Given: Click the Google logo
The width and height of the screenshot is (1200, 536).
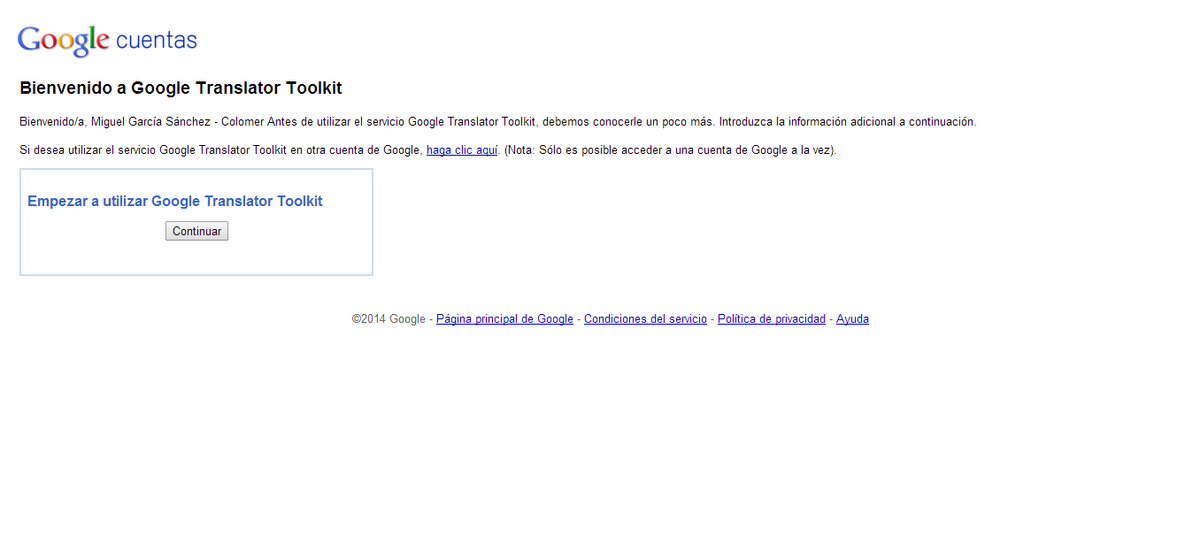Looking at the screenshot, I should click(63, 40).
